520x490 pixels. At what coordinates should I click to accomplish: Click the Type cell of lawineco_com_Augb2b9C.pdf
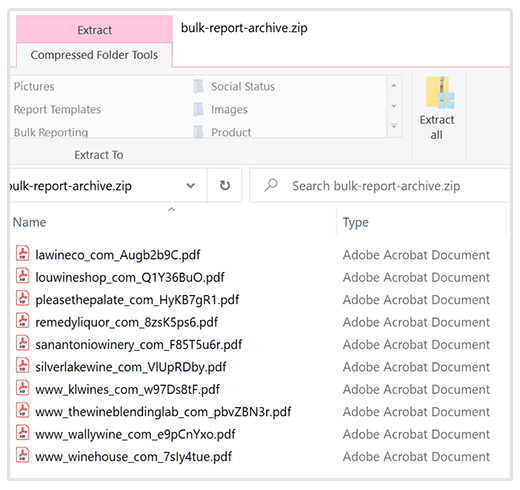(x=416, y=255)
